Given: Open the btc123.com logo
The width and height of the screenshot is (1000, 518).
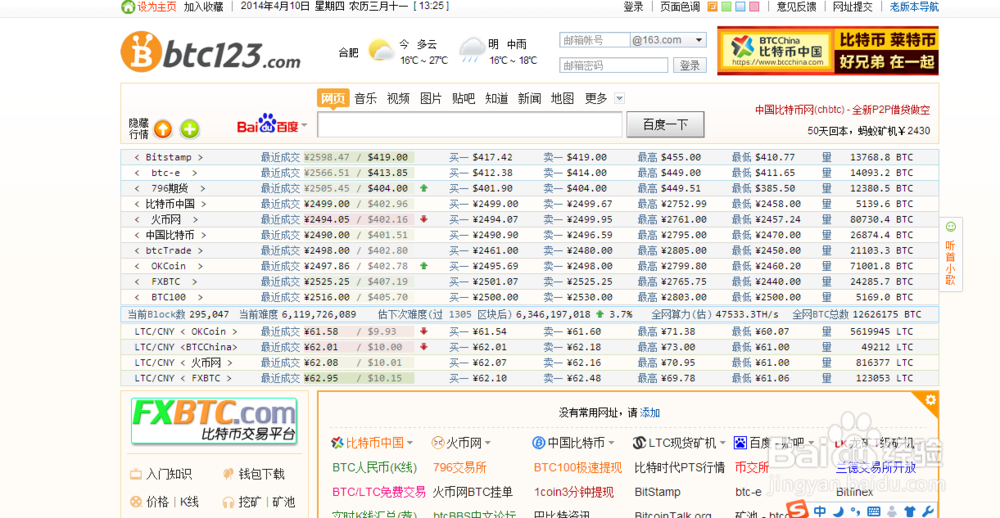Looking at the screenshot, I should [x=210, y=52].
